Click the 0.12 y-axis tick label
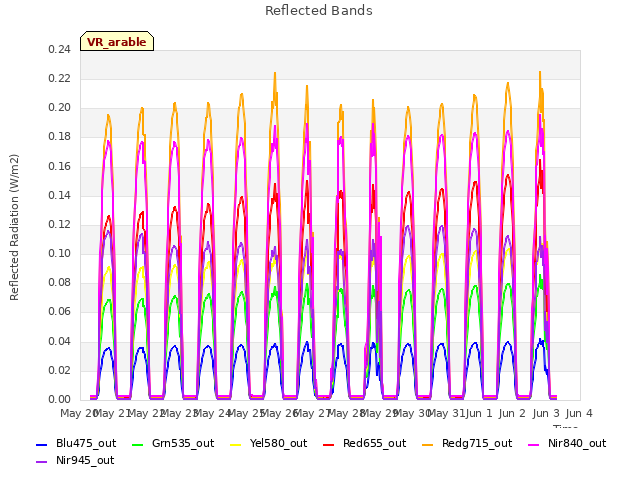640x480 pixels. (60, 224)
